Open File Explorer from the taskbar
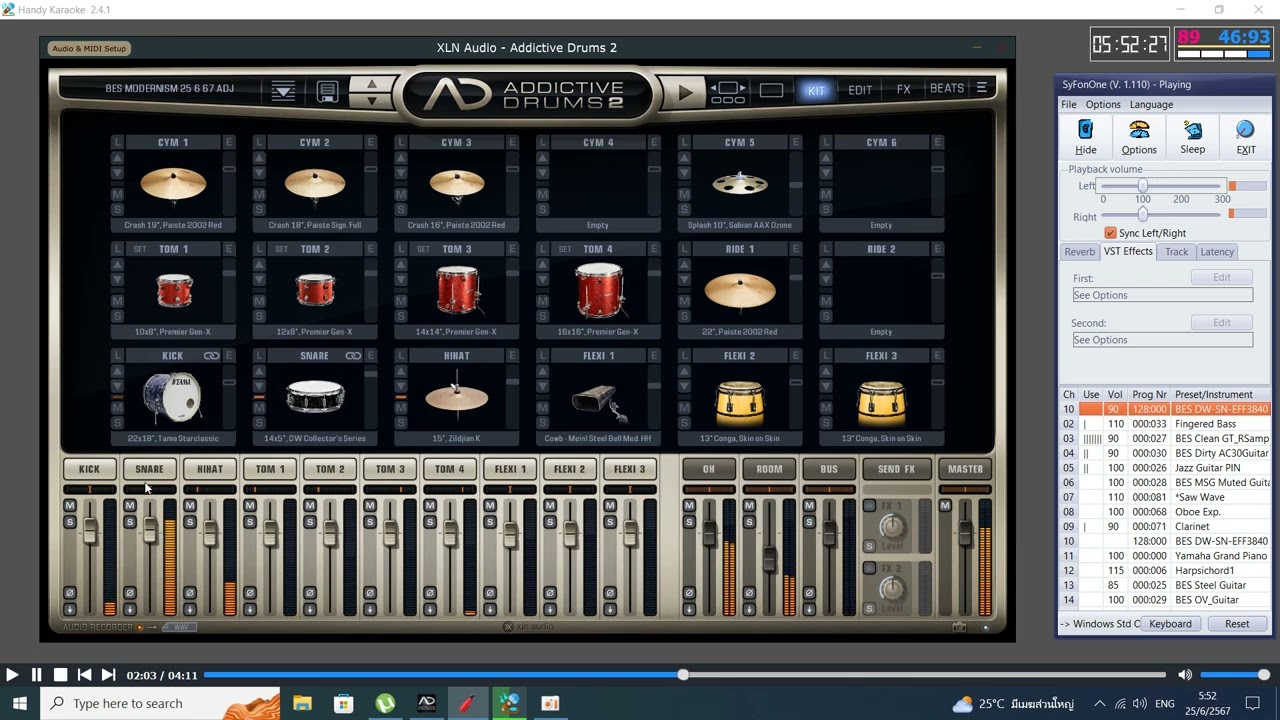The image size is (1280, 720). pyautogui.click(x=302, y=703)
